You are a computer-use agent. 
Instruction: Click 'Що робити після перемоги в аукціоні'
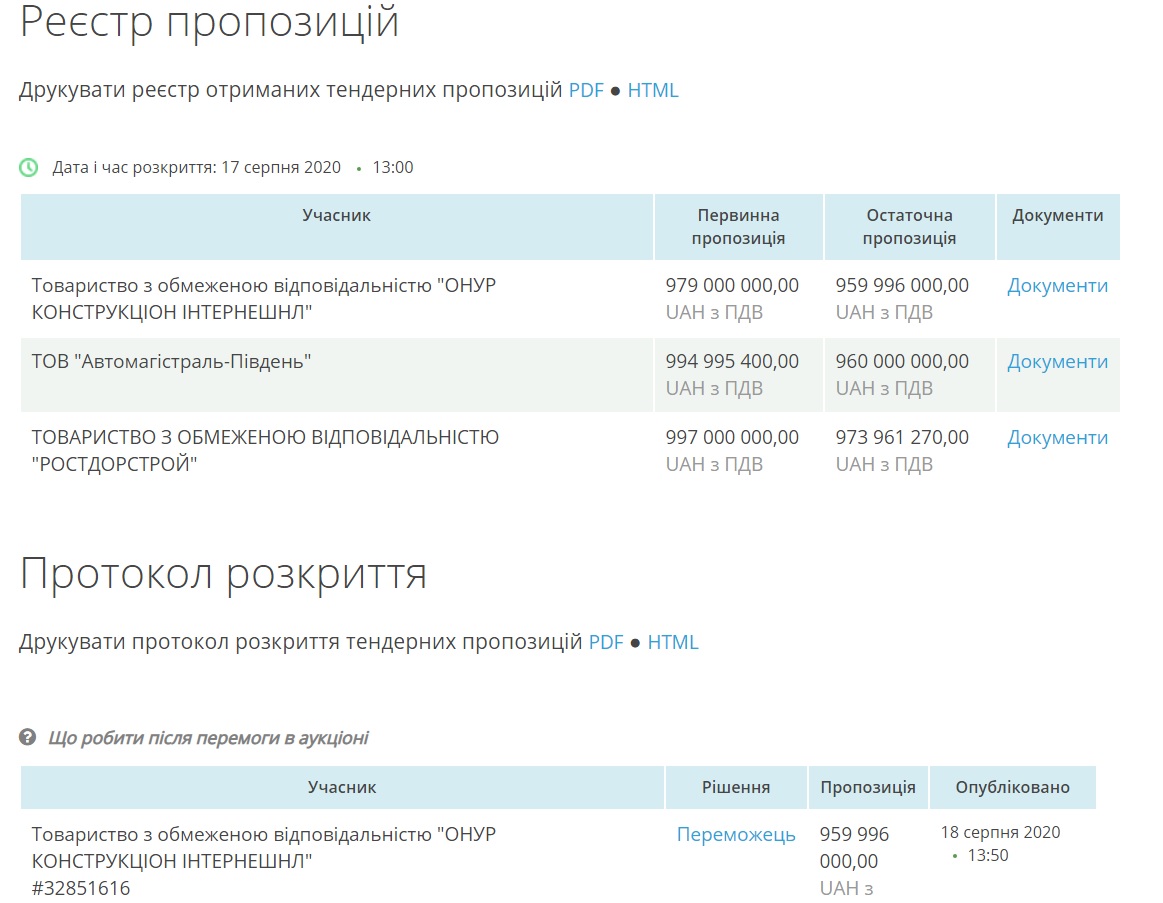pos(208,738)
